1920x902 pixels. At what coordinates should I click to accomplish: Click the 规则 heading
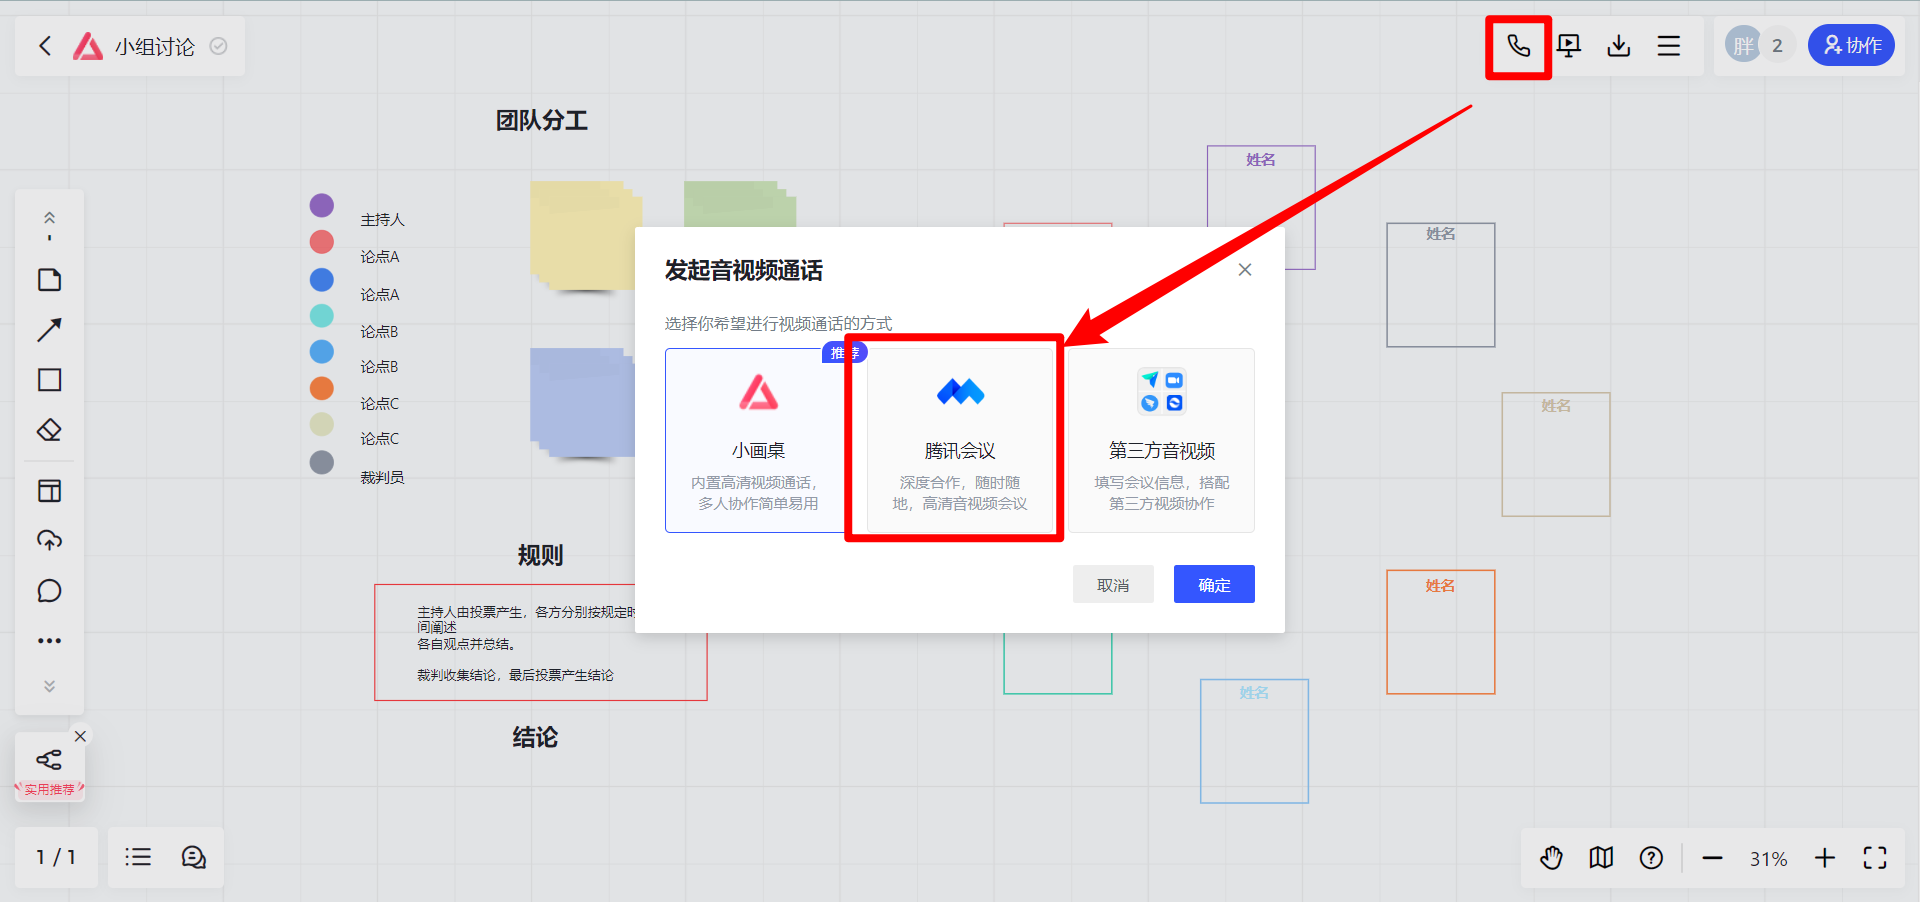click(x=540, y=556)
